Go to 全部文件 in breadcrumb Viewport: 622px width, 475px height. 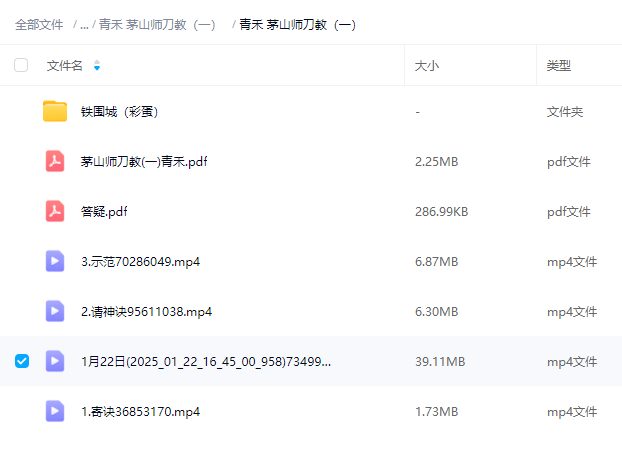39,25
